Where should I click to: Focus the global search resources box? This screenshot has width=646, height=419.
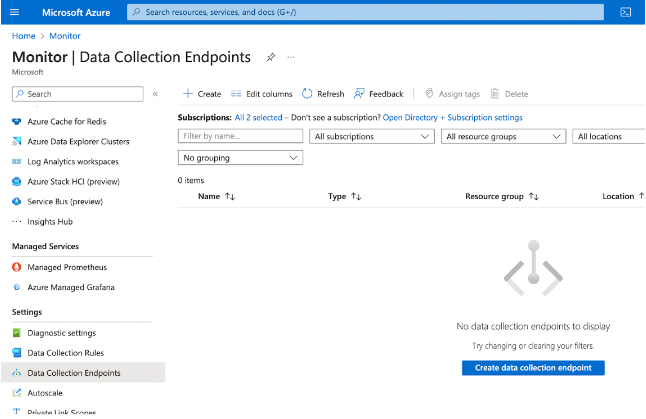[x=365, y=12]
